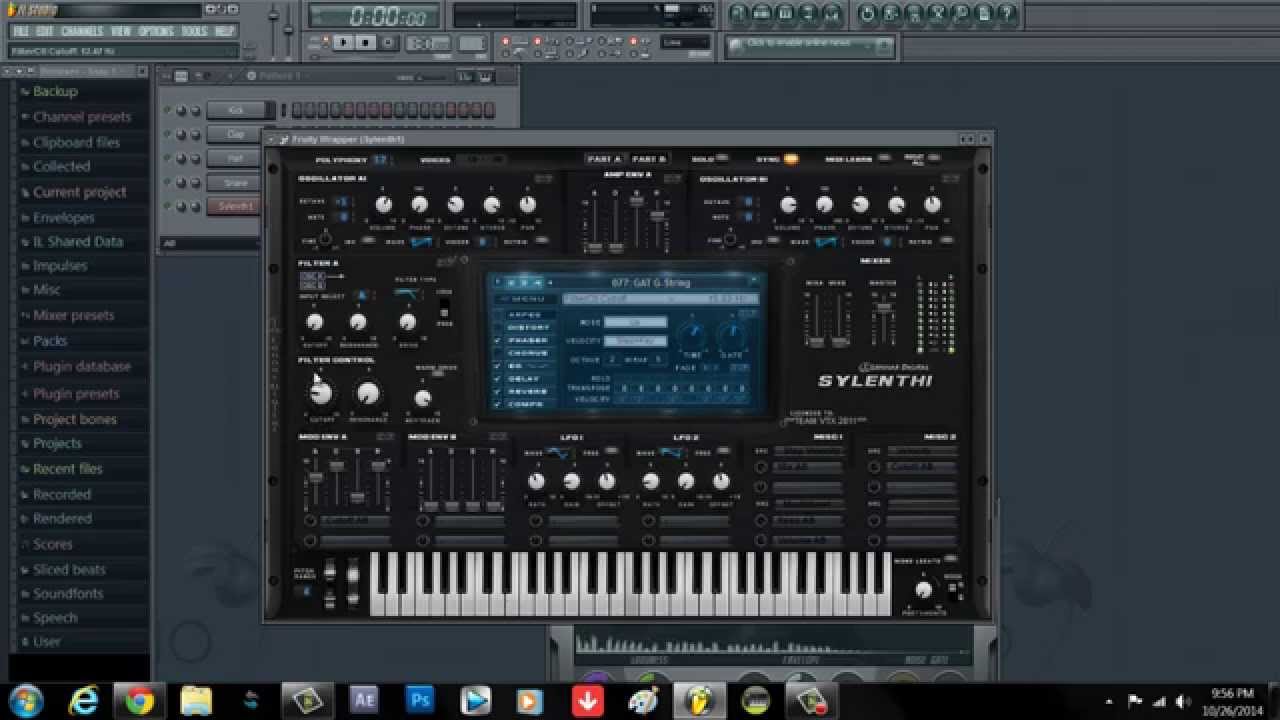The image size is (1280, 720).
Task: Open the OPTIONS menu
Action: click(156, 31)
